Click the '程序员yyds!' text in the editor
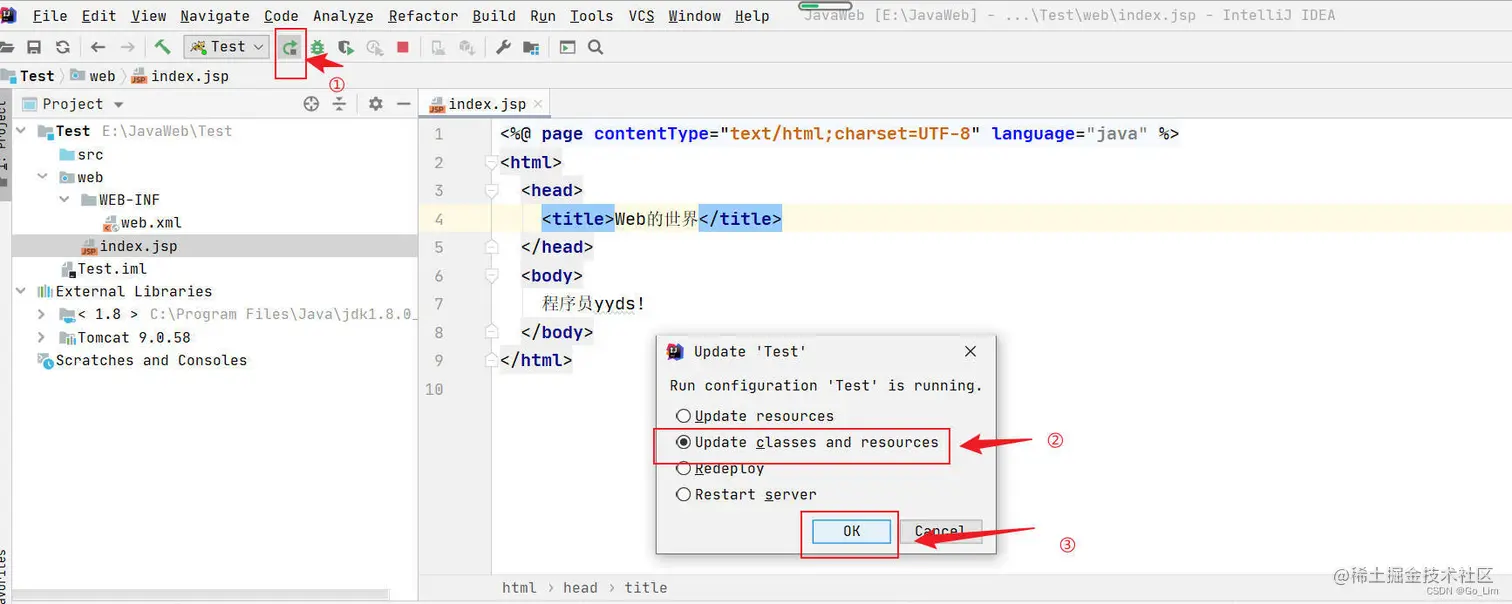The width and height of the screenshot is (1512, 604). point(594,304)
